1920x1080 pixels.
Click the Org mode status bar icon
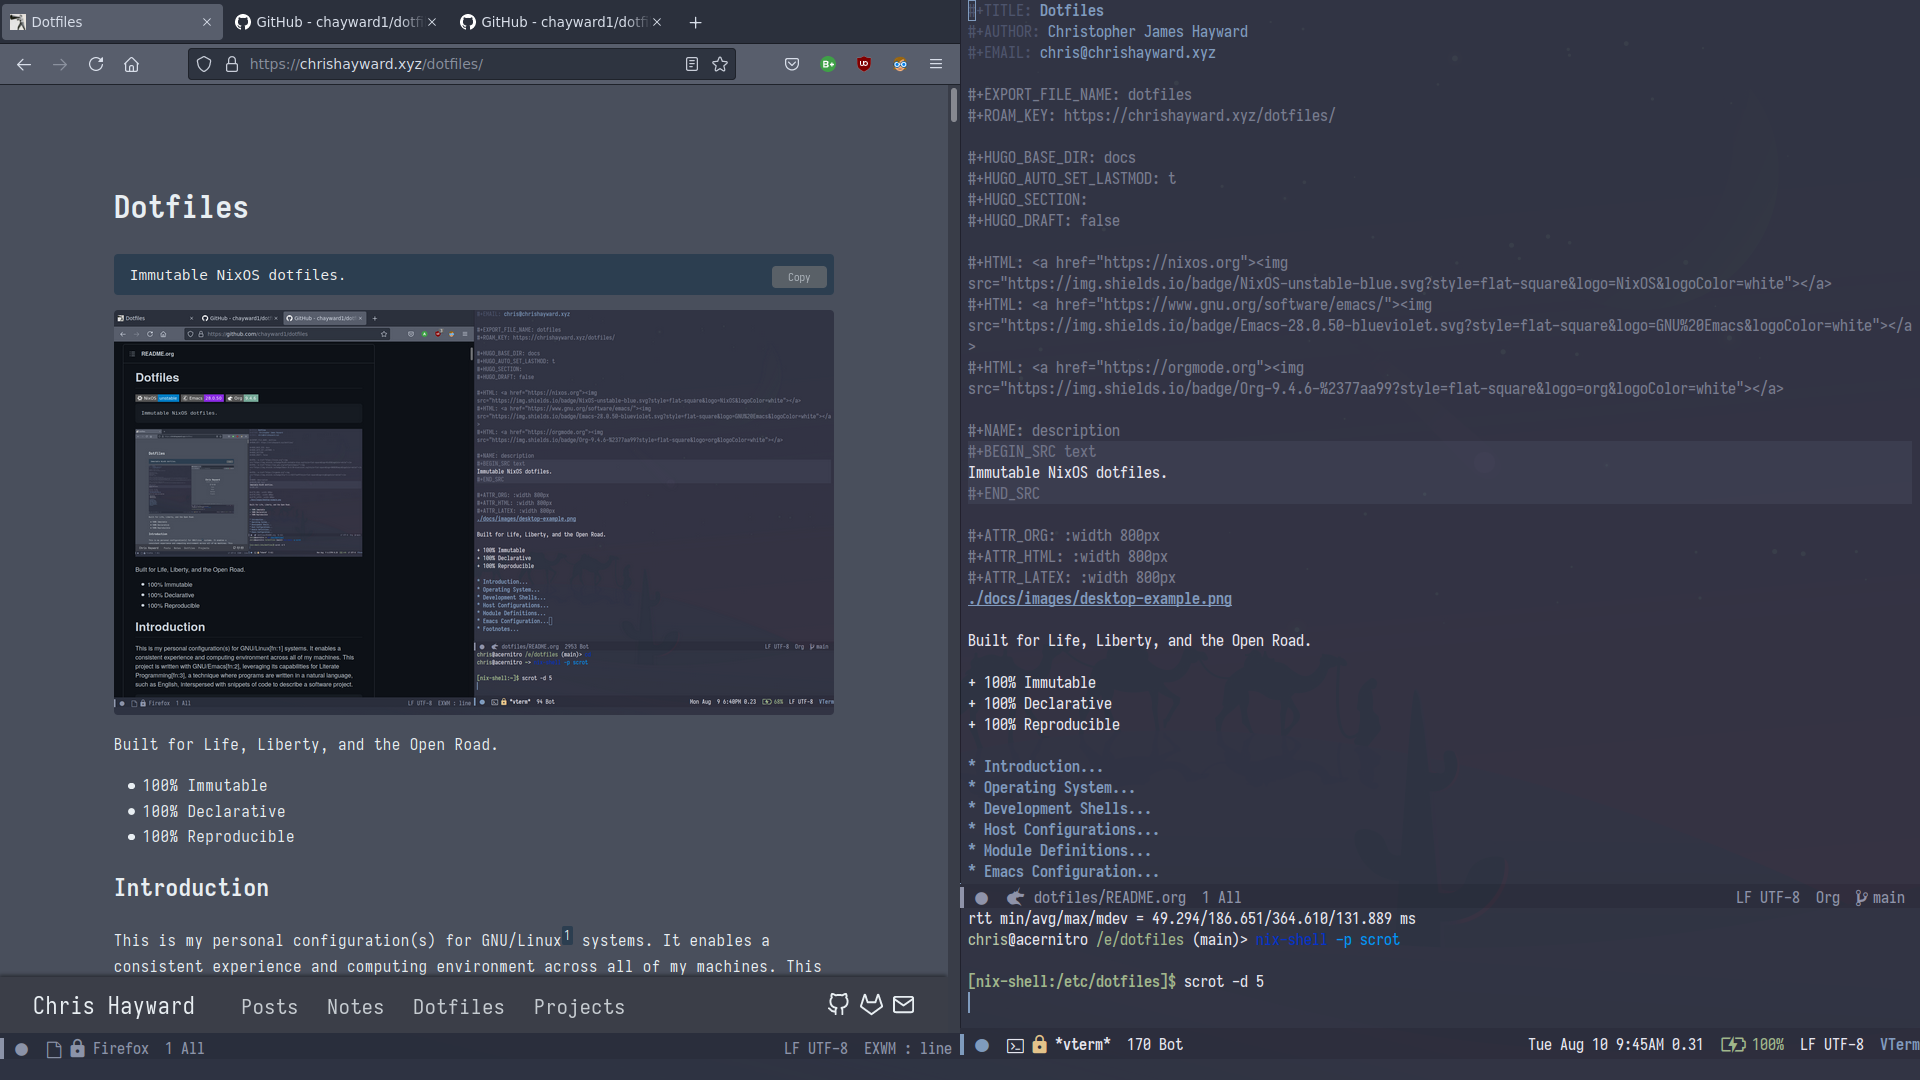[x=1828, y=897]
